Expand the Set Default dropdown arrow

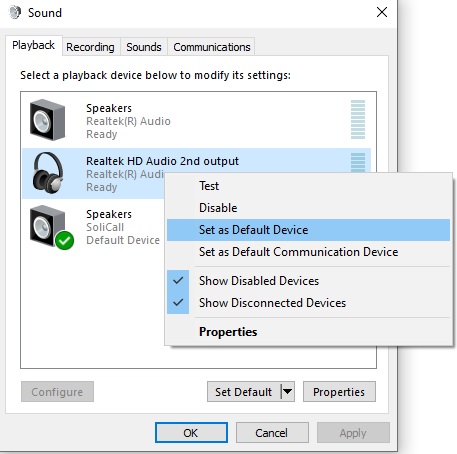[x=288, y=392]
